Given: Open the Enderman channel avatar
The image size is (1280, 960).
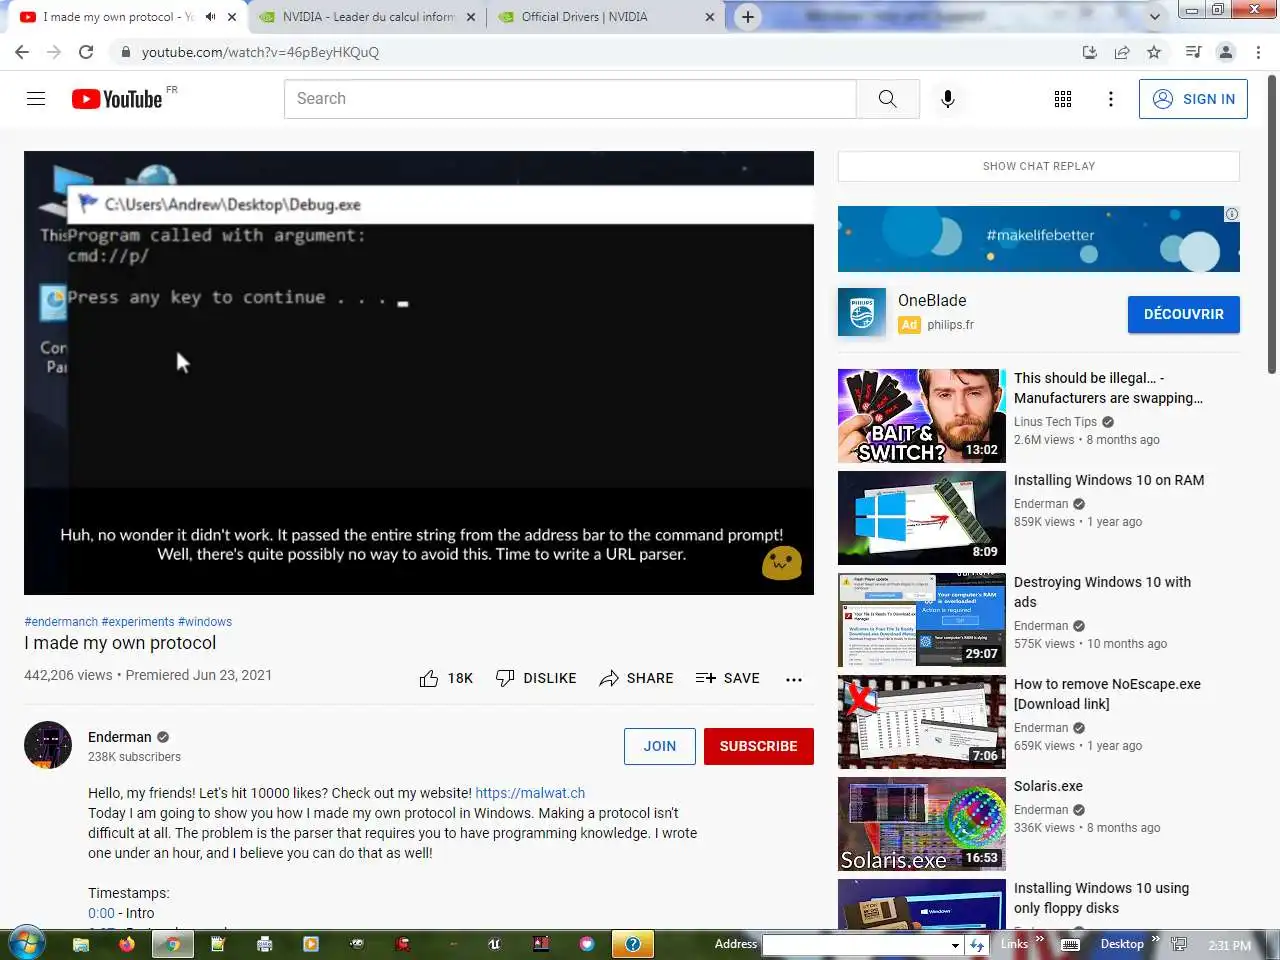Looking at the screenshot, I should pos(48,745).
